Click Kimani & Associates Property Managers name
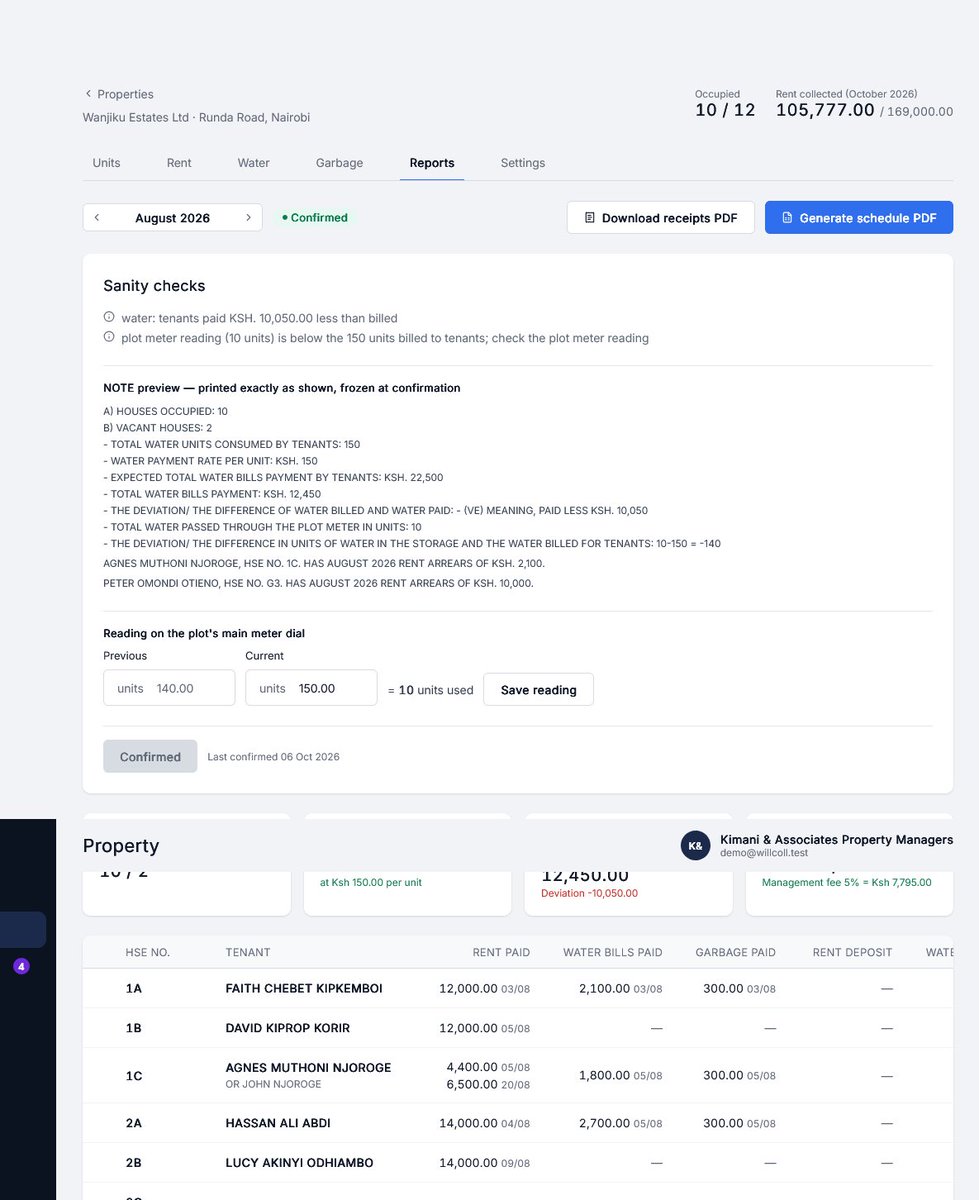The width and height of the screenshot is (979, 1200). [836, 839]
